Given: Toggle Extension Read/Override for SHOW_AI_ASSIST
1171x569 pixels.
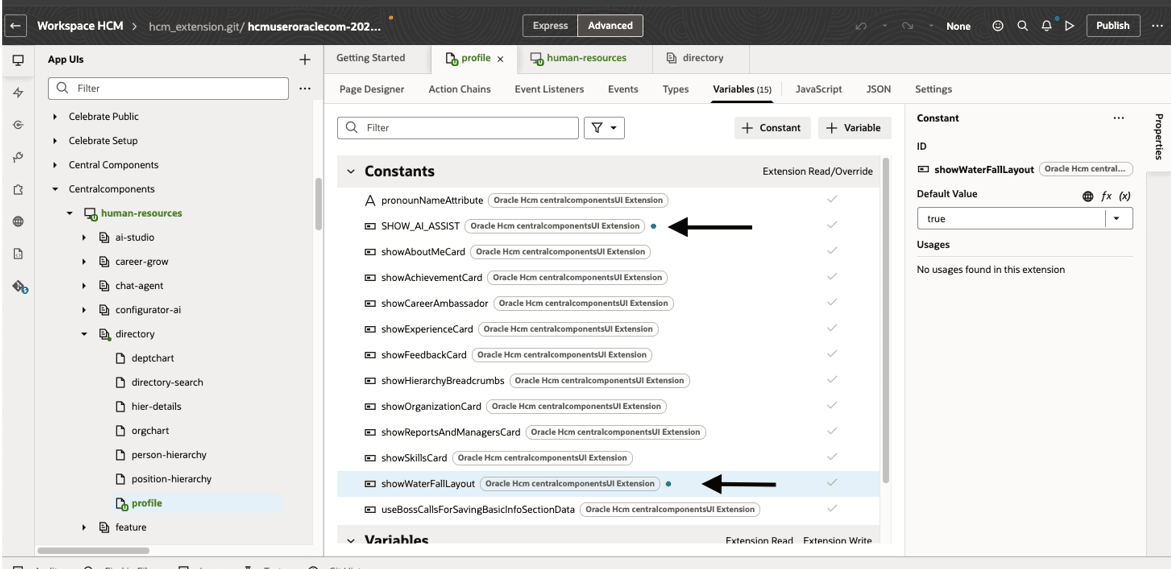Looking at the screenshot, I should coord(832,226).
